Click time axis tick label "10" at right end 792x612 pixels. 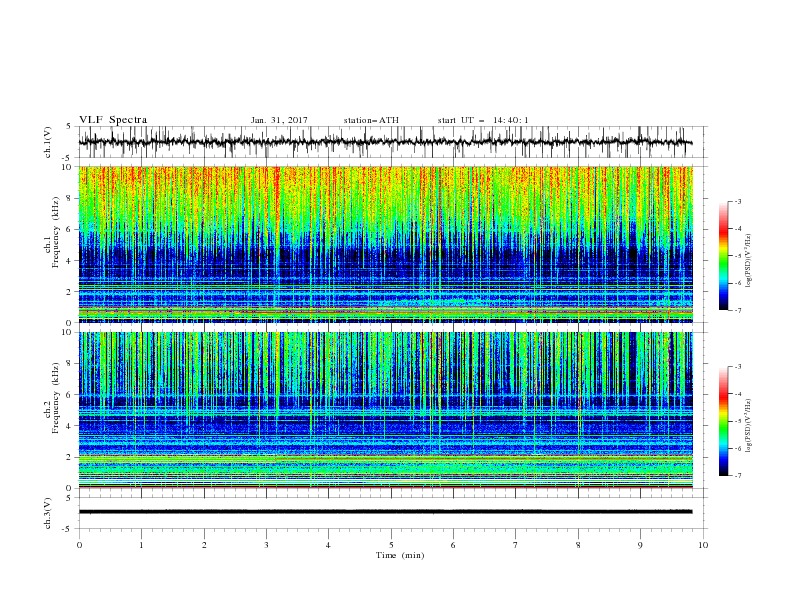(x=703, y=545)
